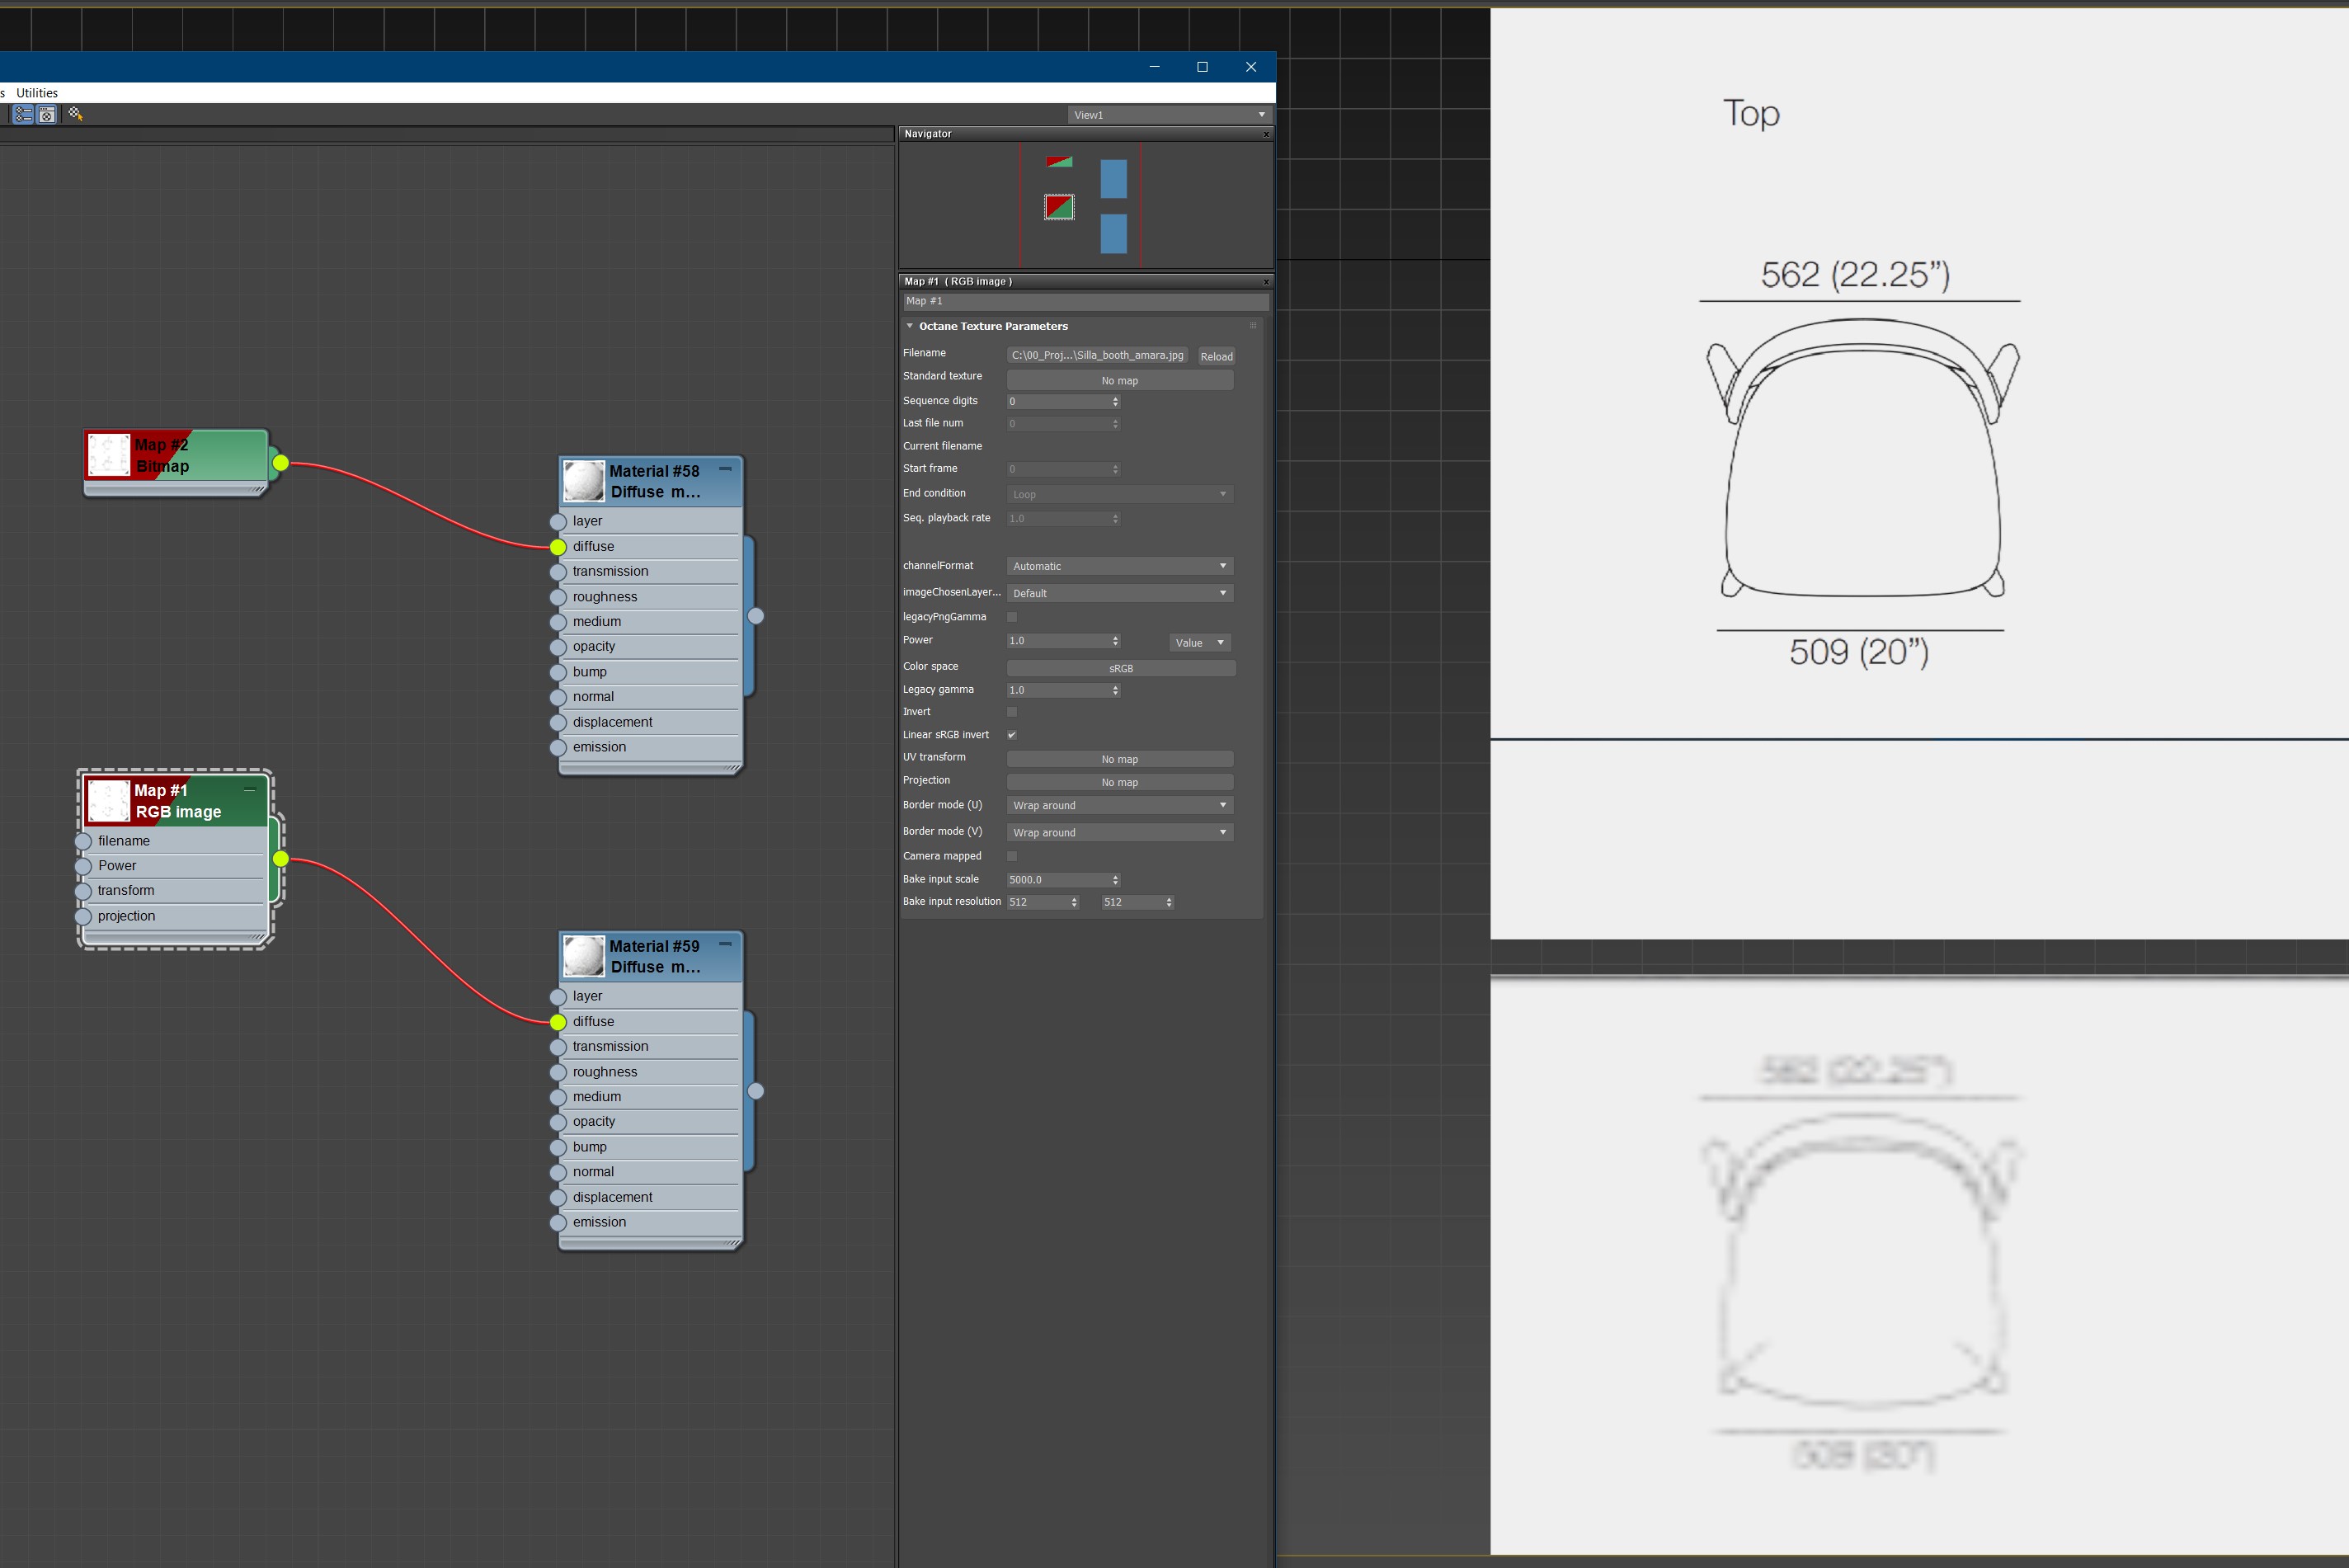Image resolution: width=2349 pixels, height=1568 pixels.
Task: Open the Utilities menu
Action: coord(37,93)
